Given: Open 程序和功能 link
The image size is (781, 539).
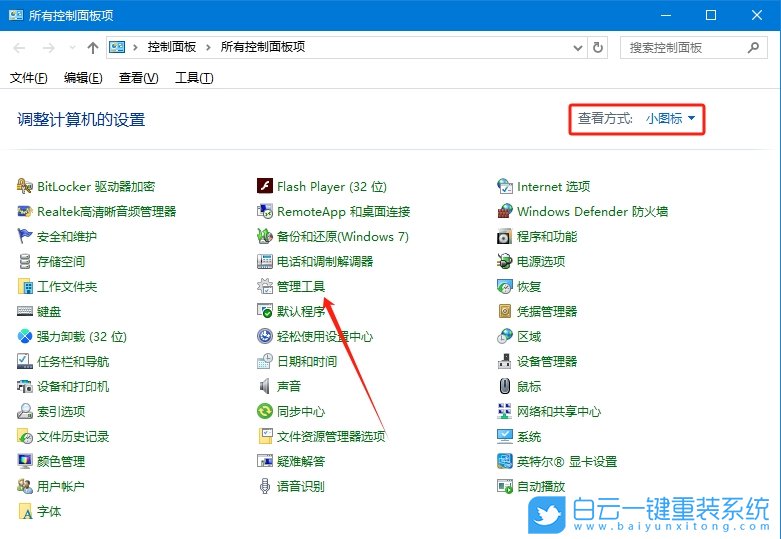Looking at the screenshot, I should tap(547, 236).
